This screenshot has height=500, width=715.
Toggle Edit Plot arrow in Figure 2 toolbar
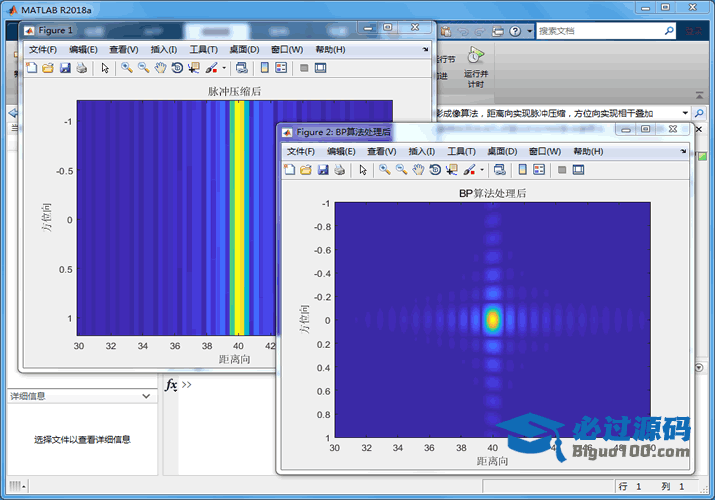[363, 170]
